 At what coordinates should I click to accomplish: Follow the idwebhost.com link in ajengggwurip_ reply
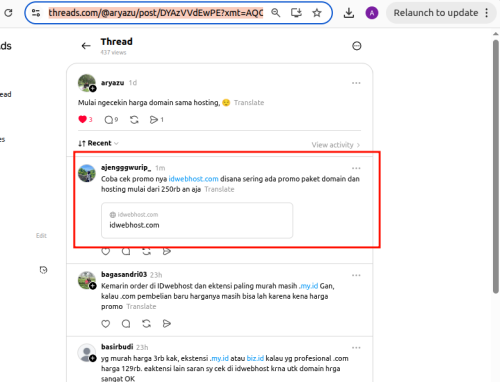point(193,179)
